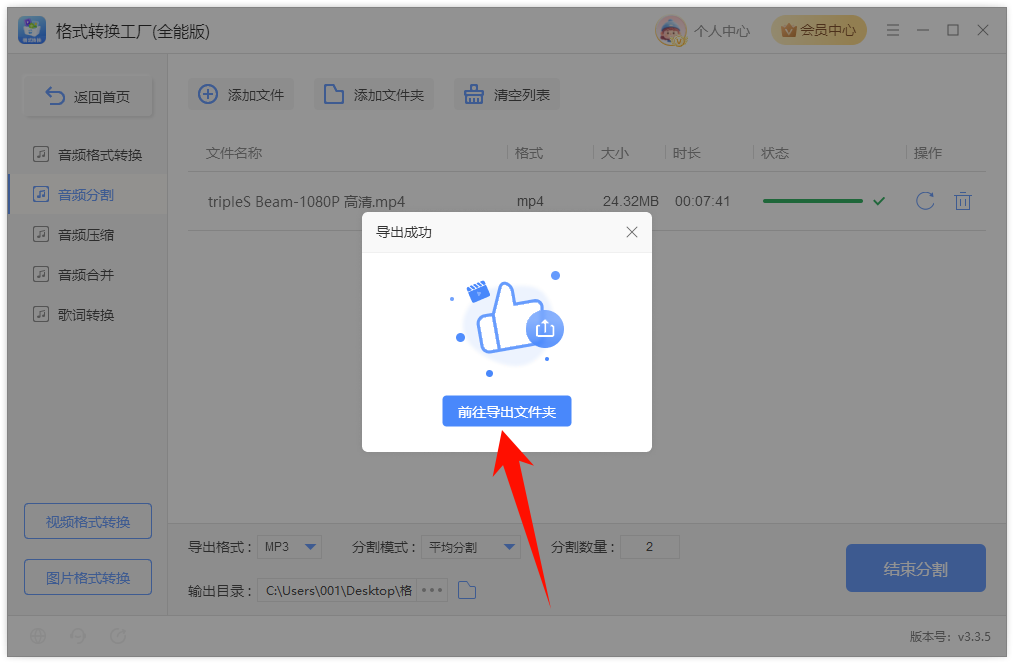Click the customer service icon in status bar

point(78,636)
